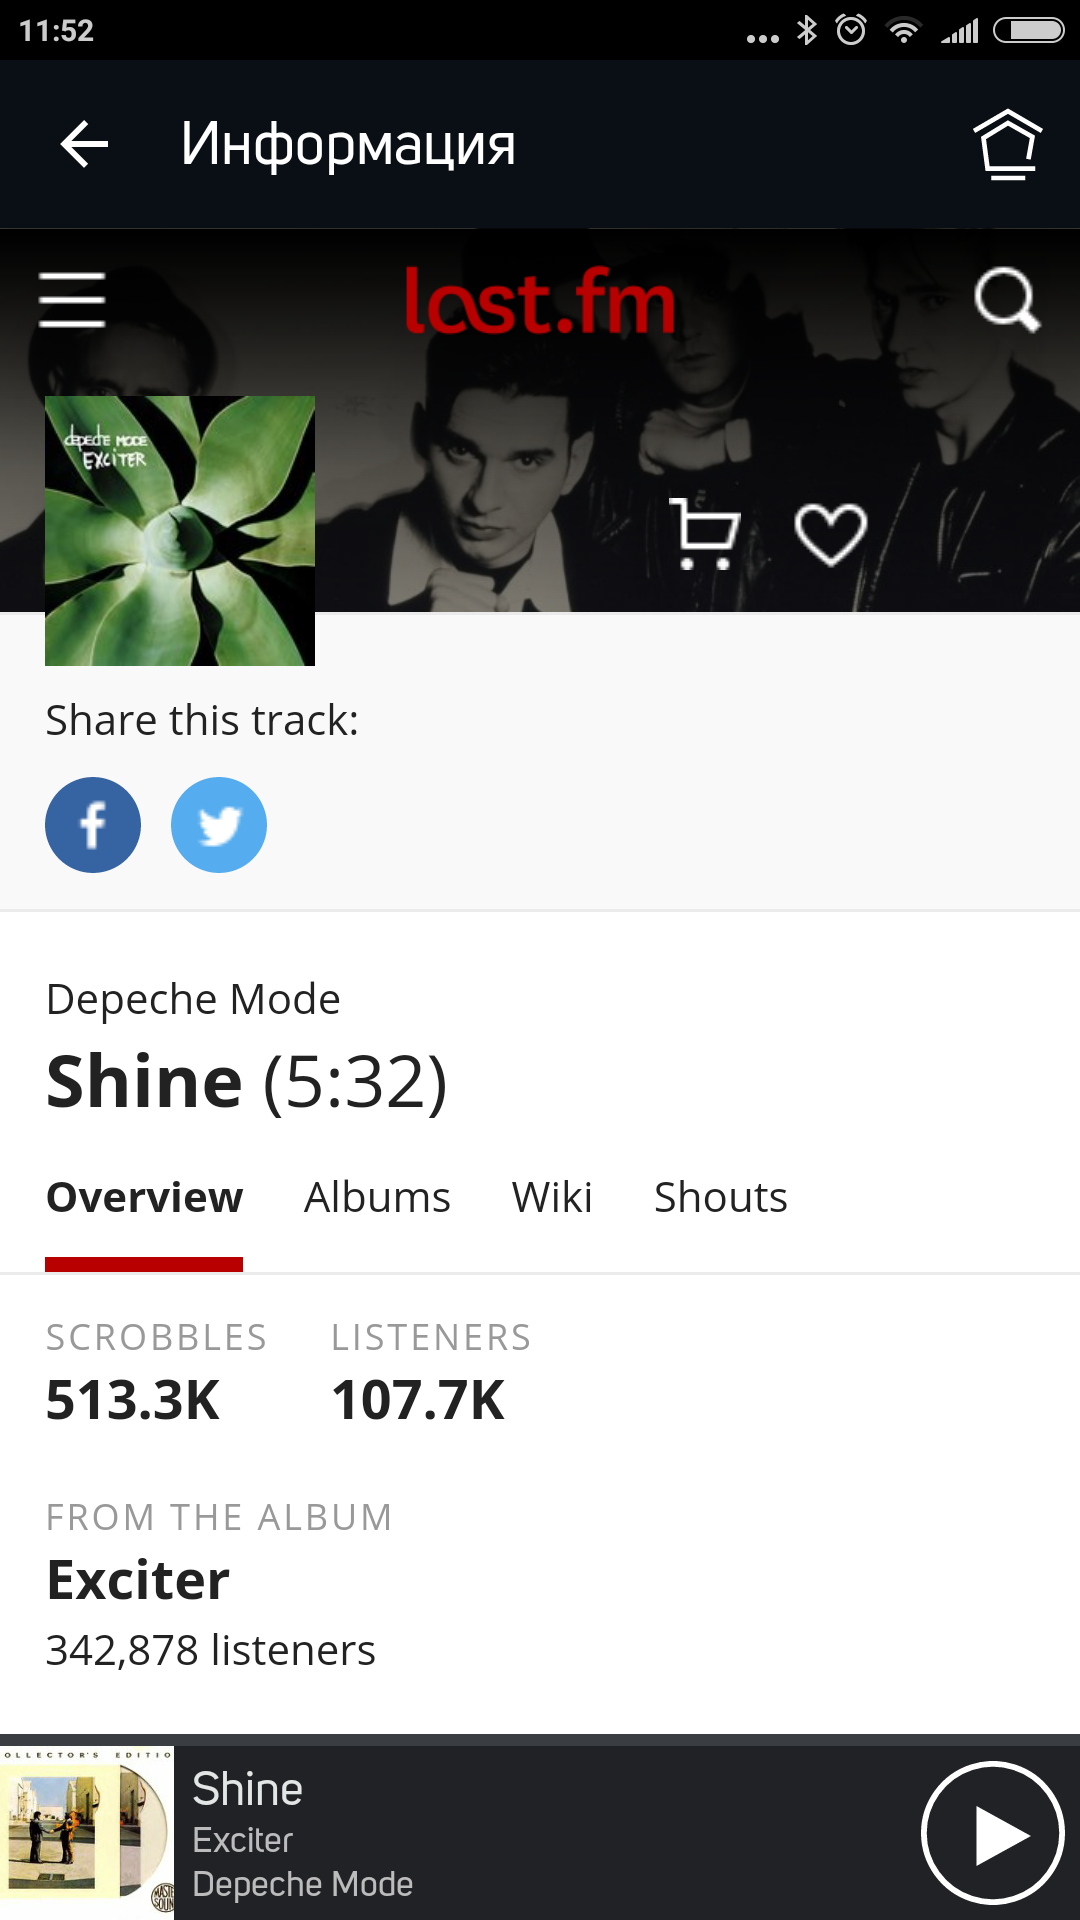Tap the Depeche Mode artist name
This screenshot has width=1080, height=1920.
pos(193,999)
